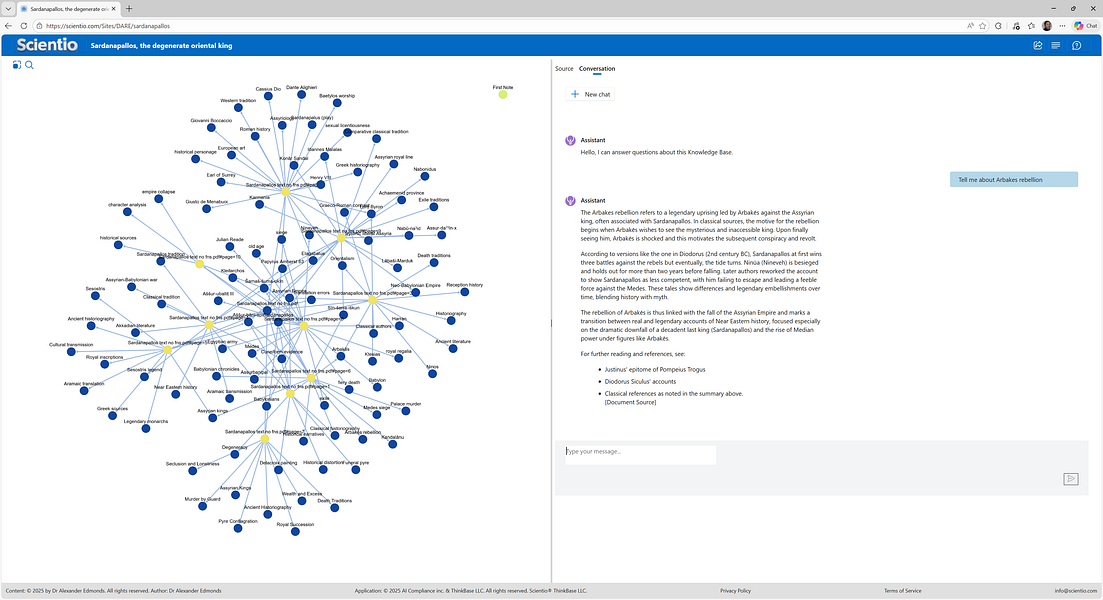Image resolution: width=1103 pixels, height=600 pixels.
Task: Click the character analysis node
Action: (127, 212)
